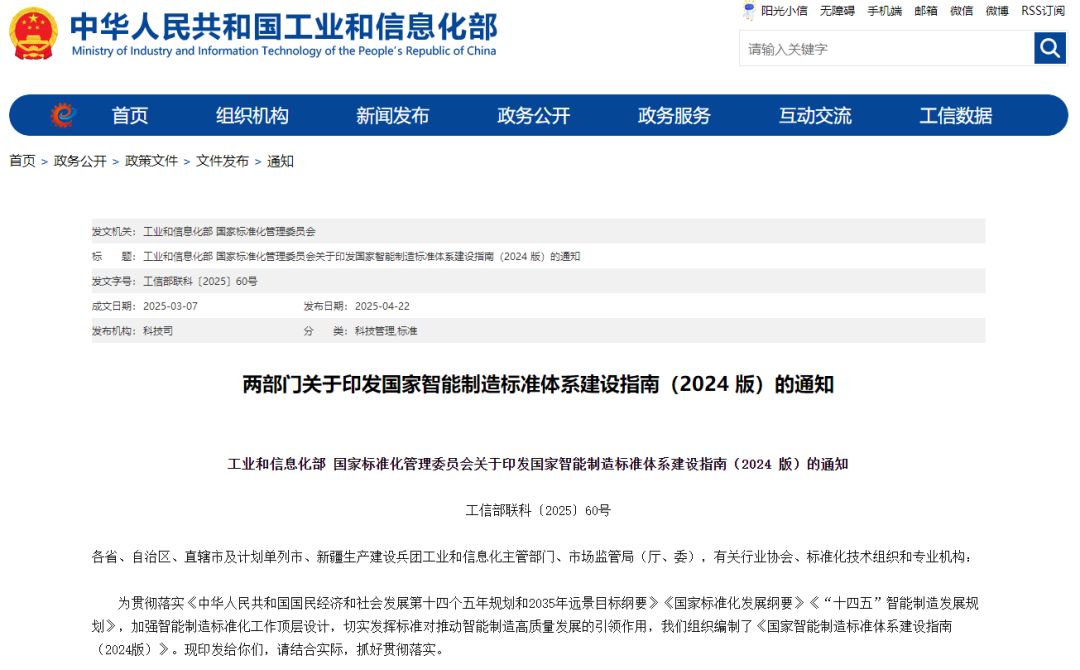This screenshot has width=1080, height=670.
Task: Open the RSS订阅 link
Action: click(x=1043, y=10)
